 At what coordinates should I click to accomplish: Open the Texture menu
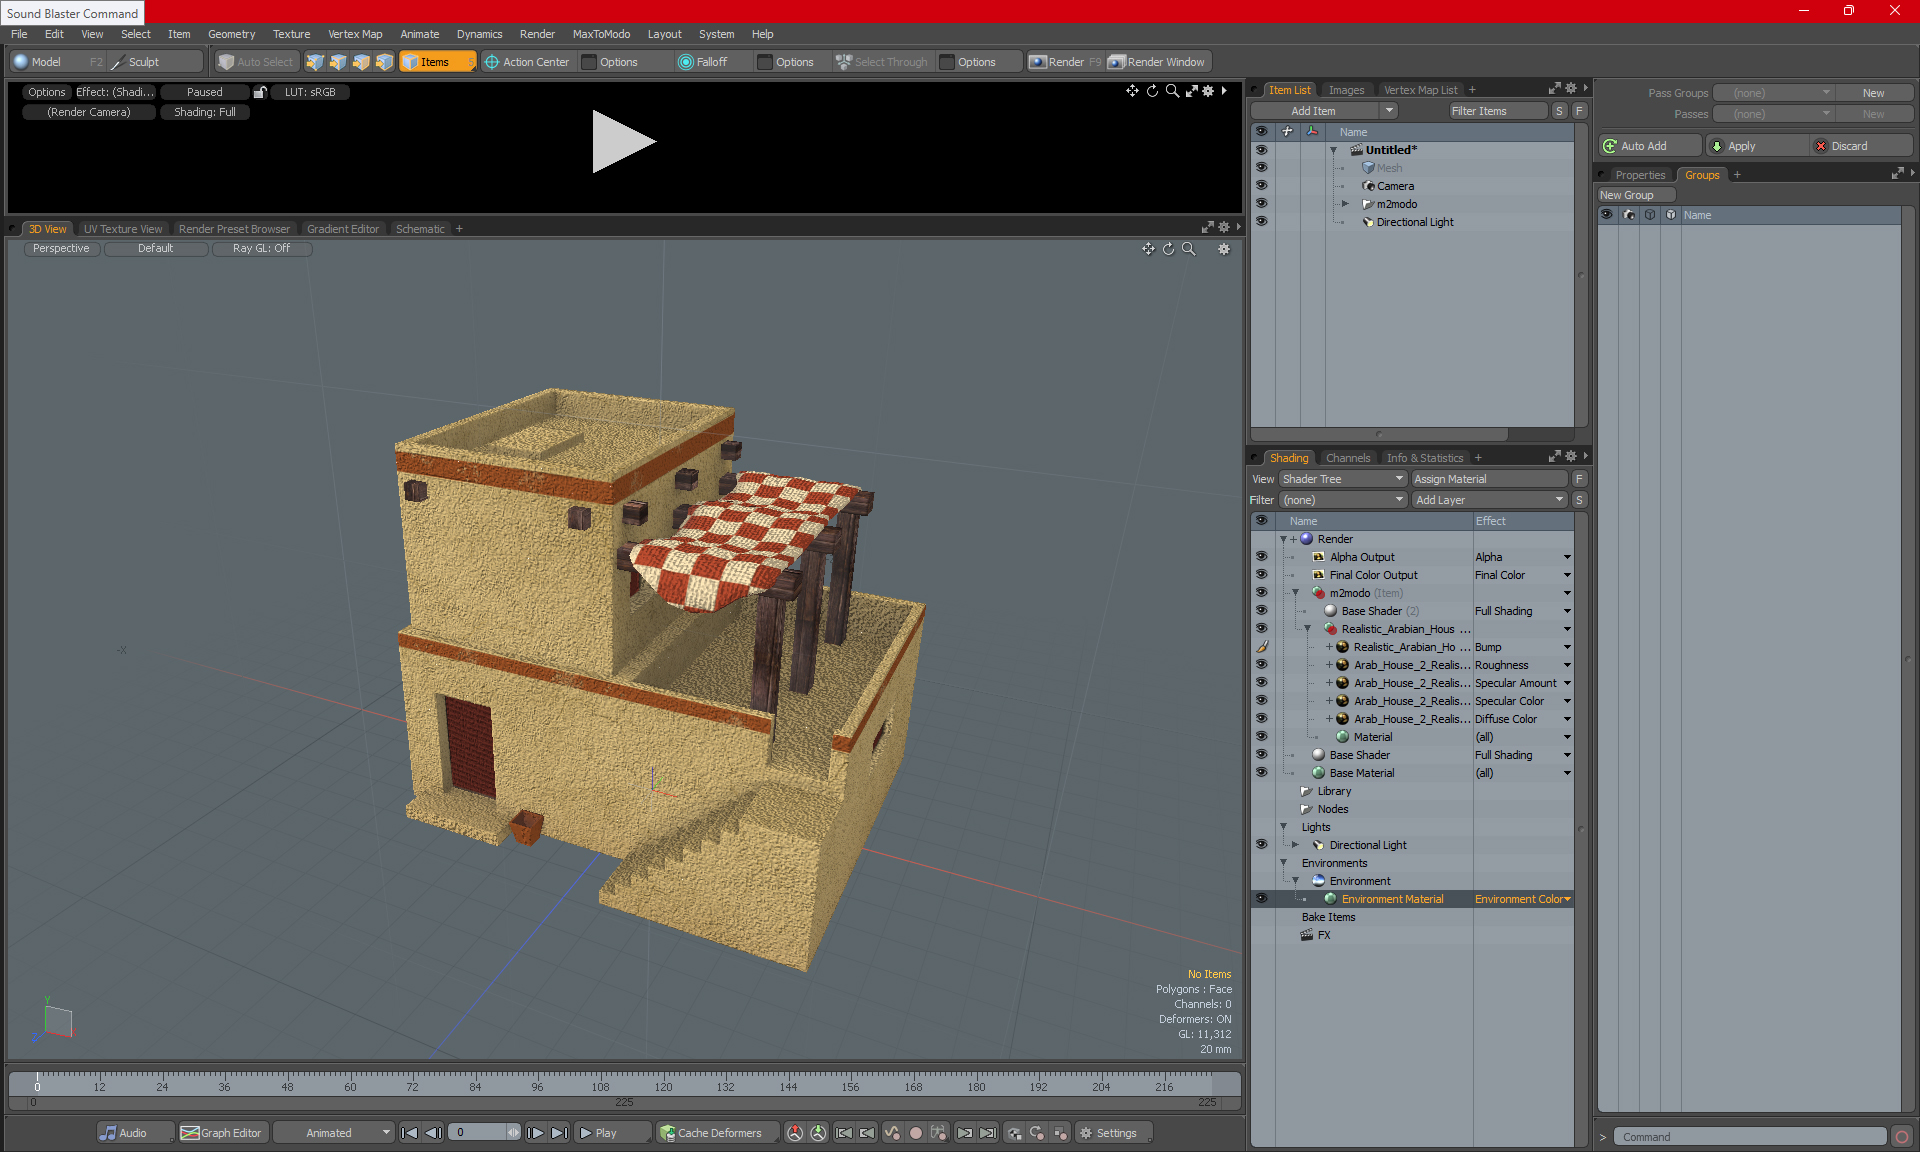point(292,34)
